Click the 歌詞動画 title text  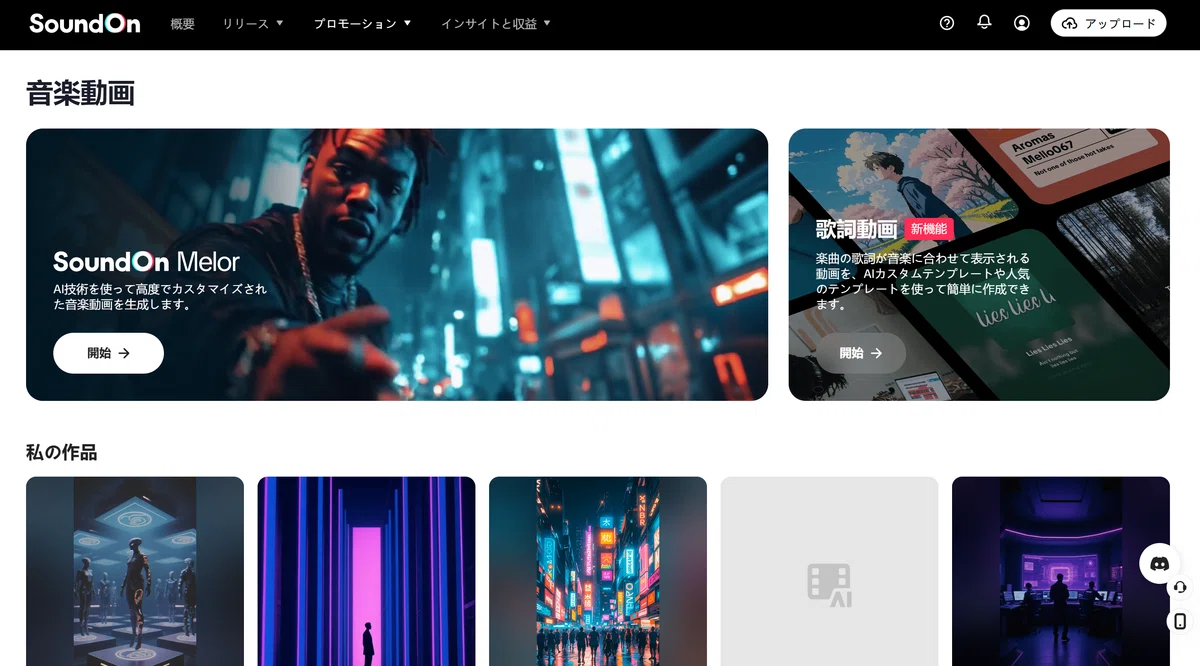coord(856,229)
